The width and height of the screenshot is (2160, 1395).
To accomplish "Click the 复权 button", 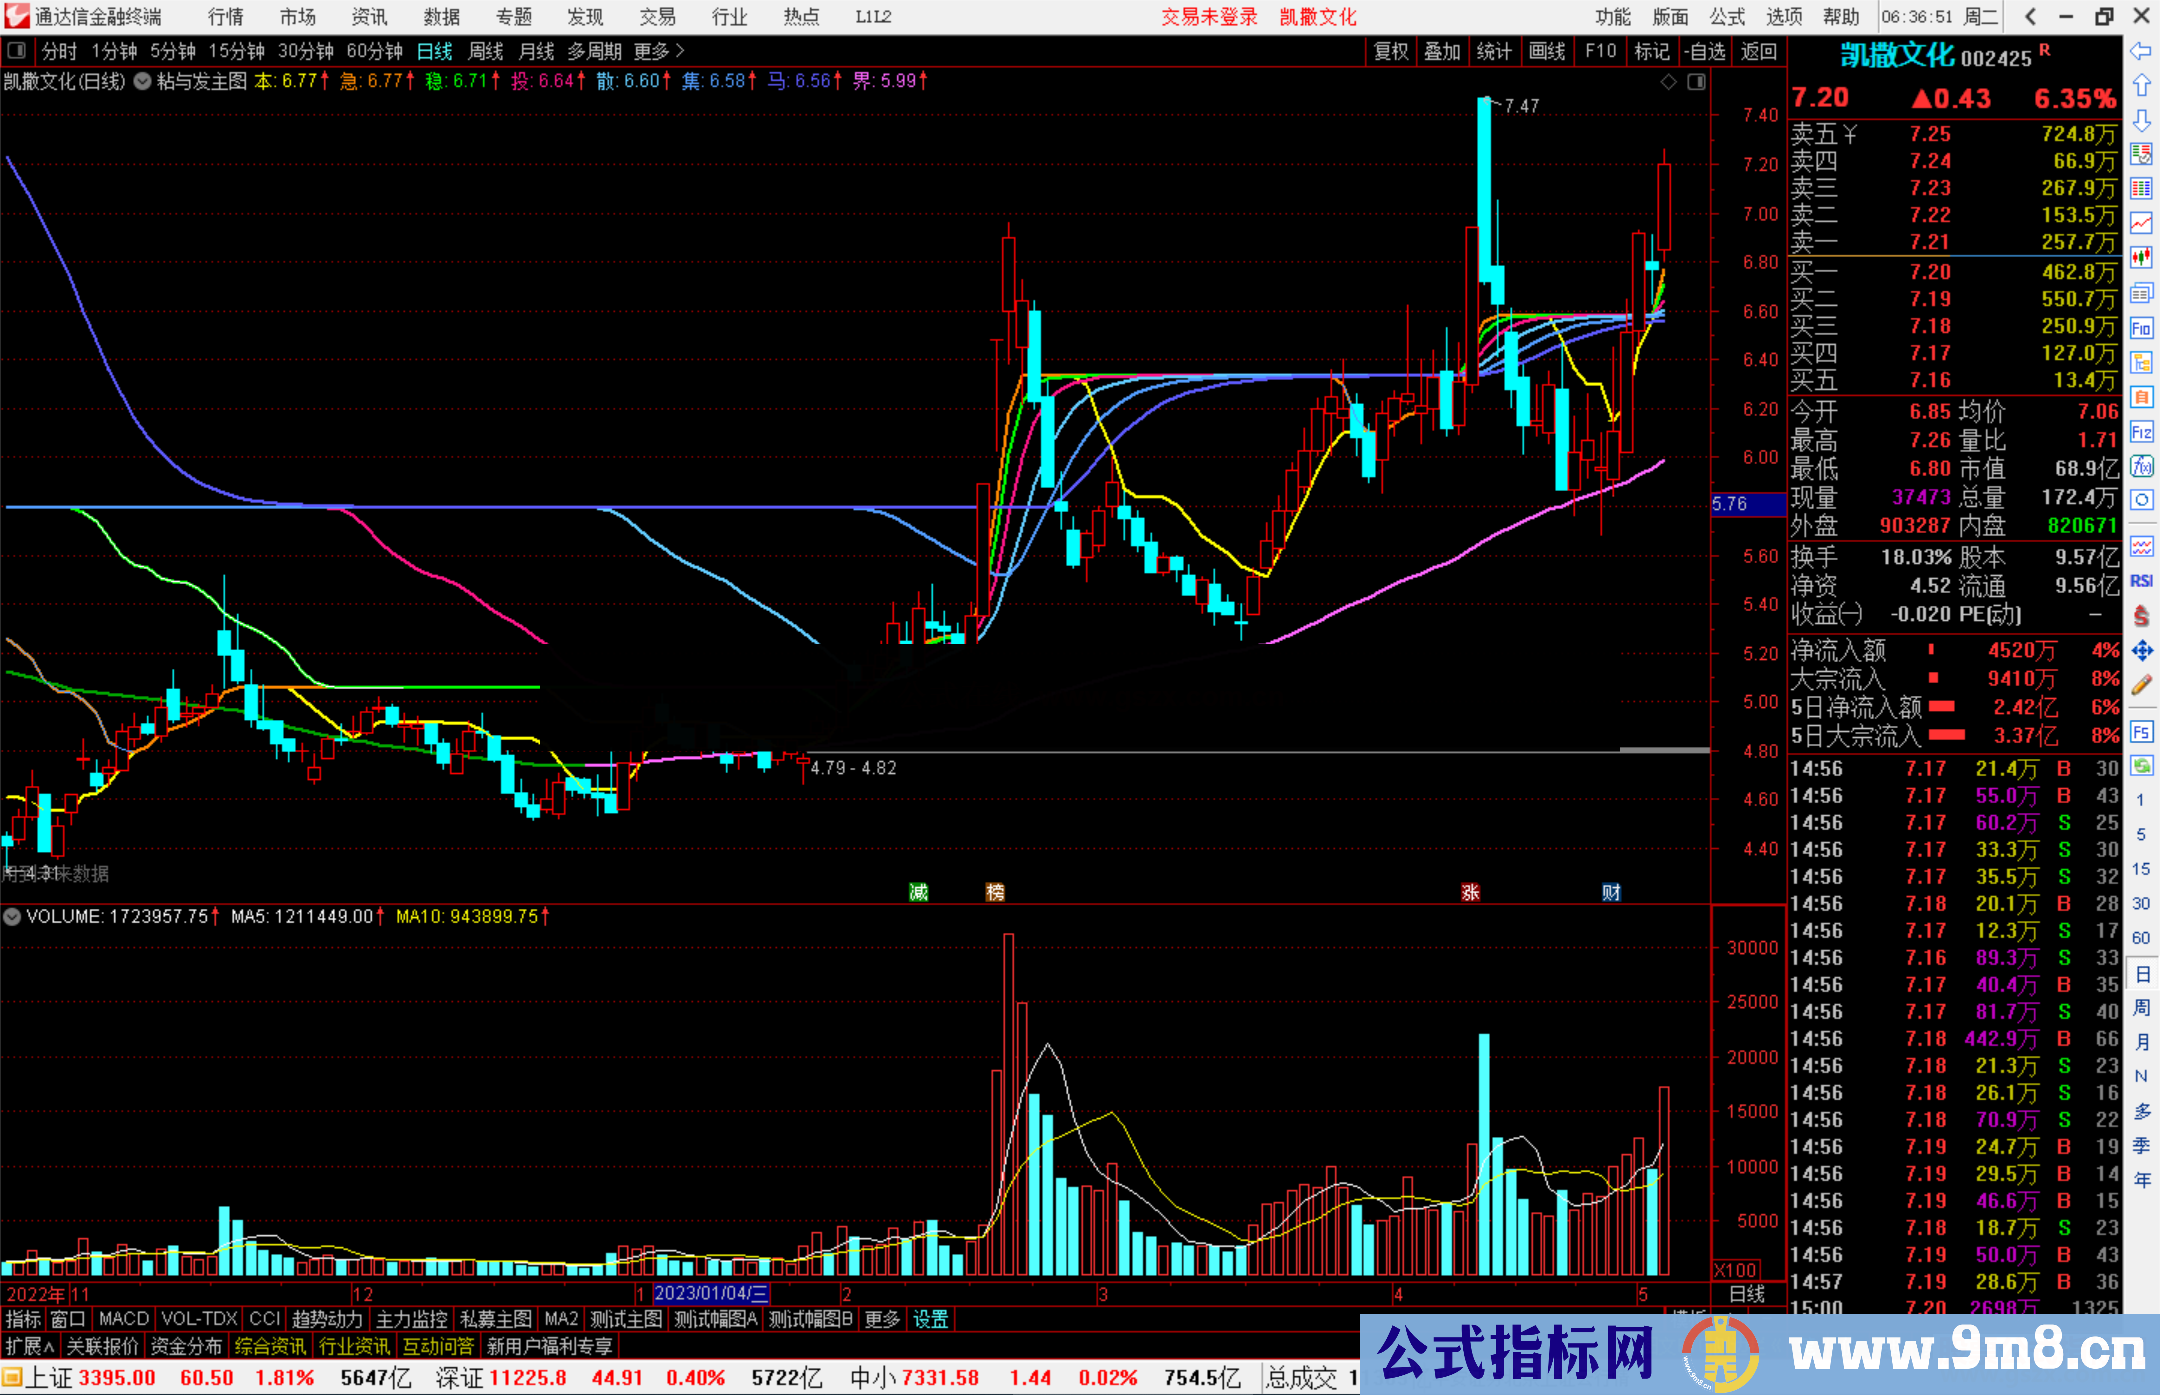I will coord(1391,51).
